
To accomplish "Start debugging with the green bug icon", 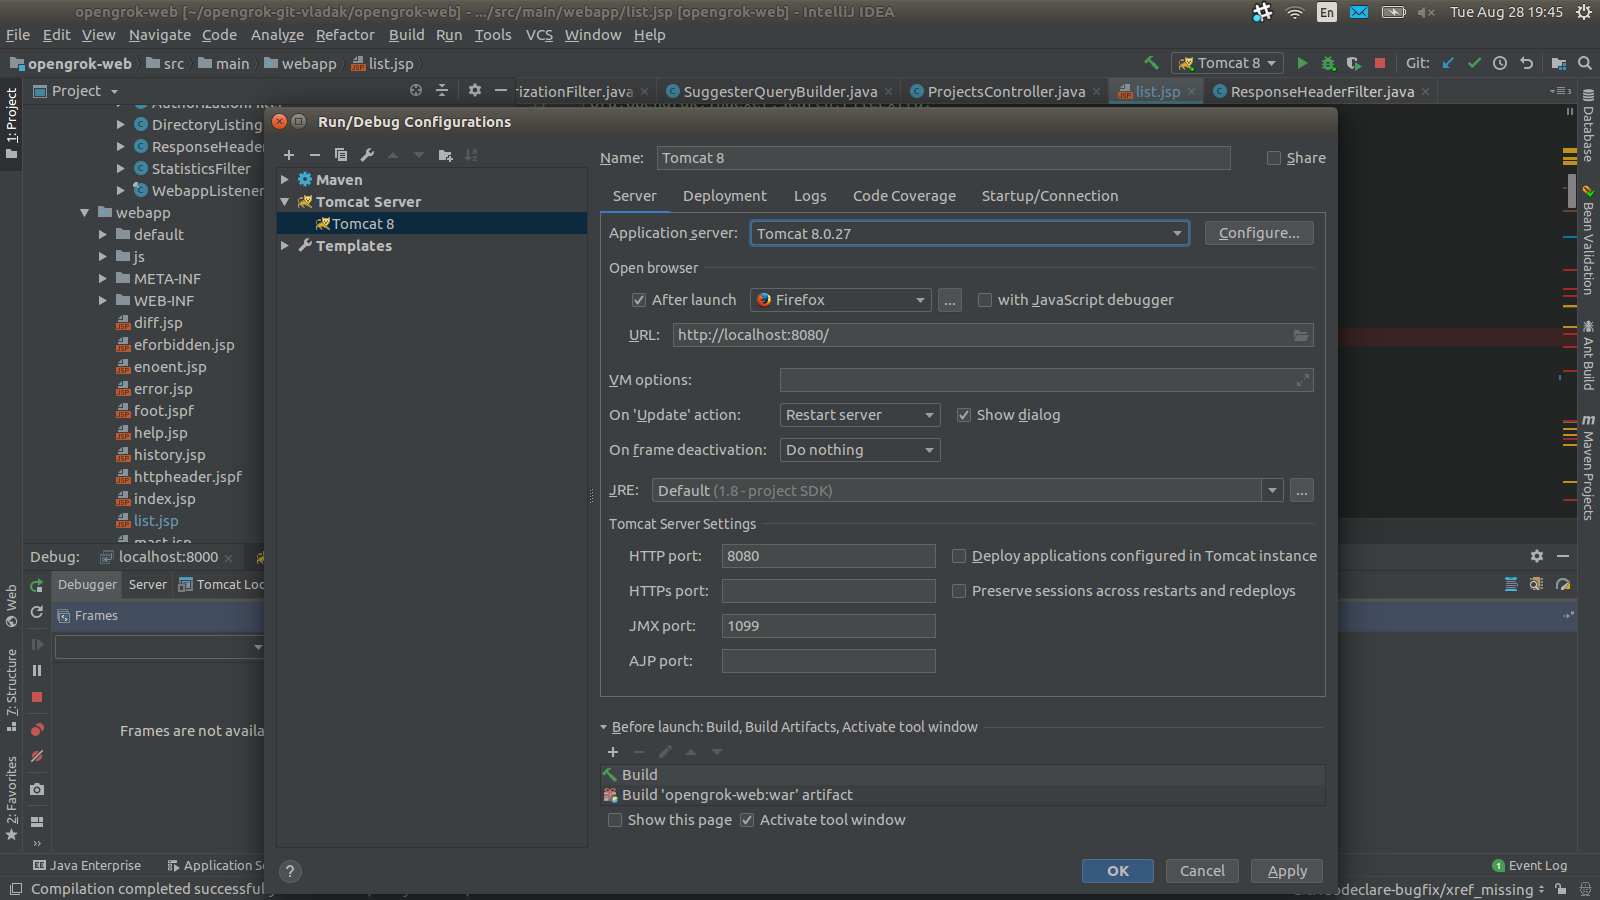I will tap(1328, 63).
